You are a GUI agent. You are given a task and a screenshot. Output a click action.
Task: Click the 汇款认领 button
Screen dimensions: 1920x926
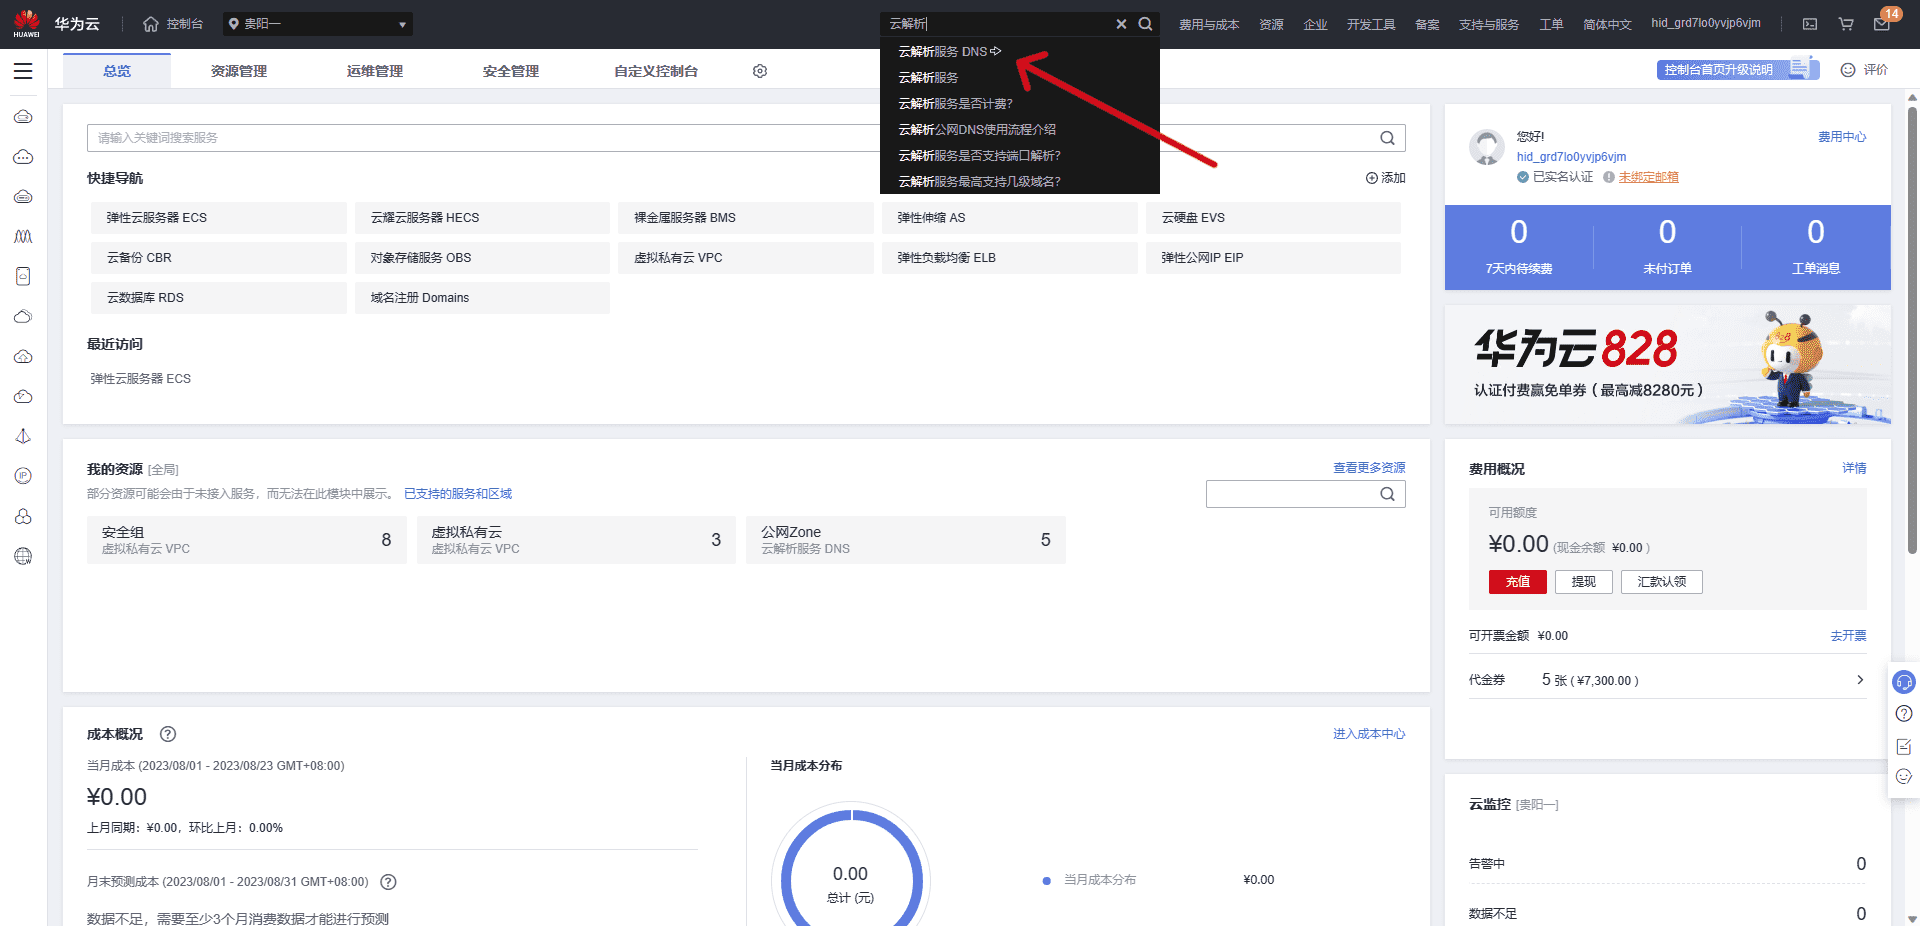click(1662, 582)
